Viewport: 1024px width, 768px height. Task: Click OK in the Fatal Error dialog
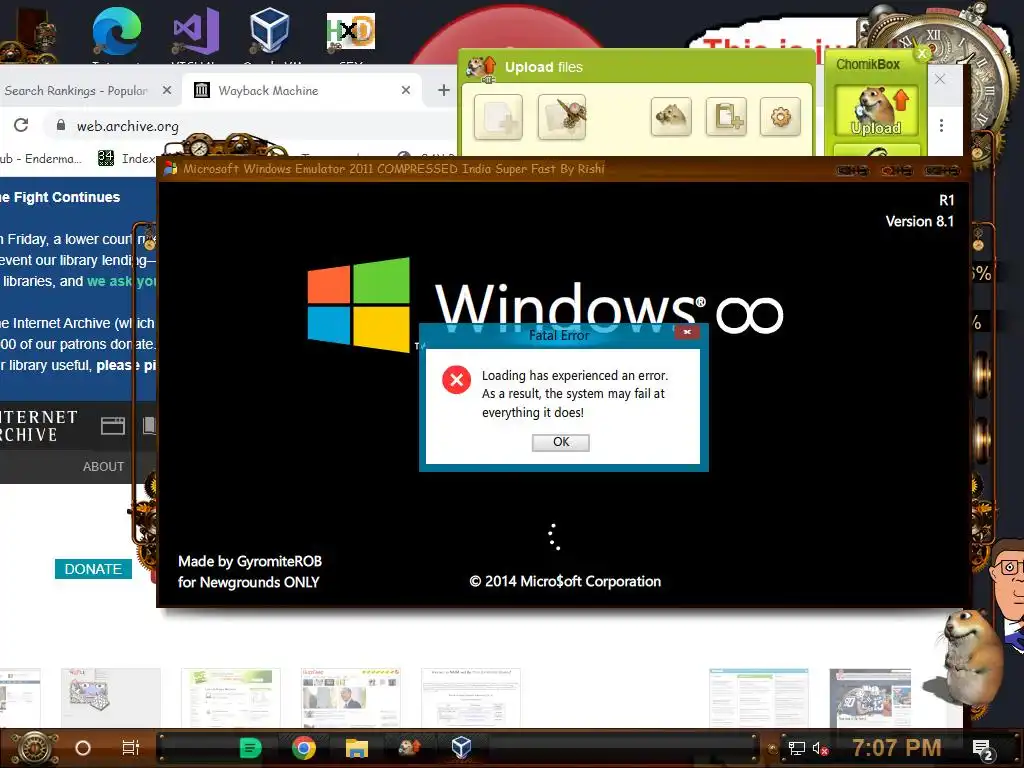coord(560,442)
